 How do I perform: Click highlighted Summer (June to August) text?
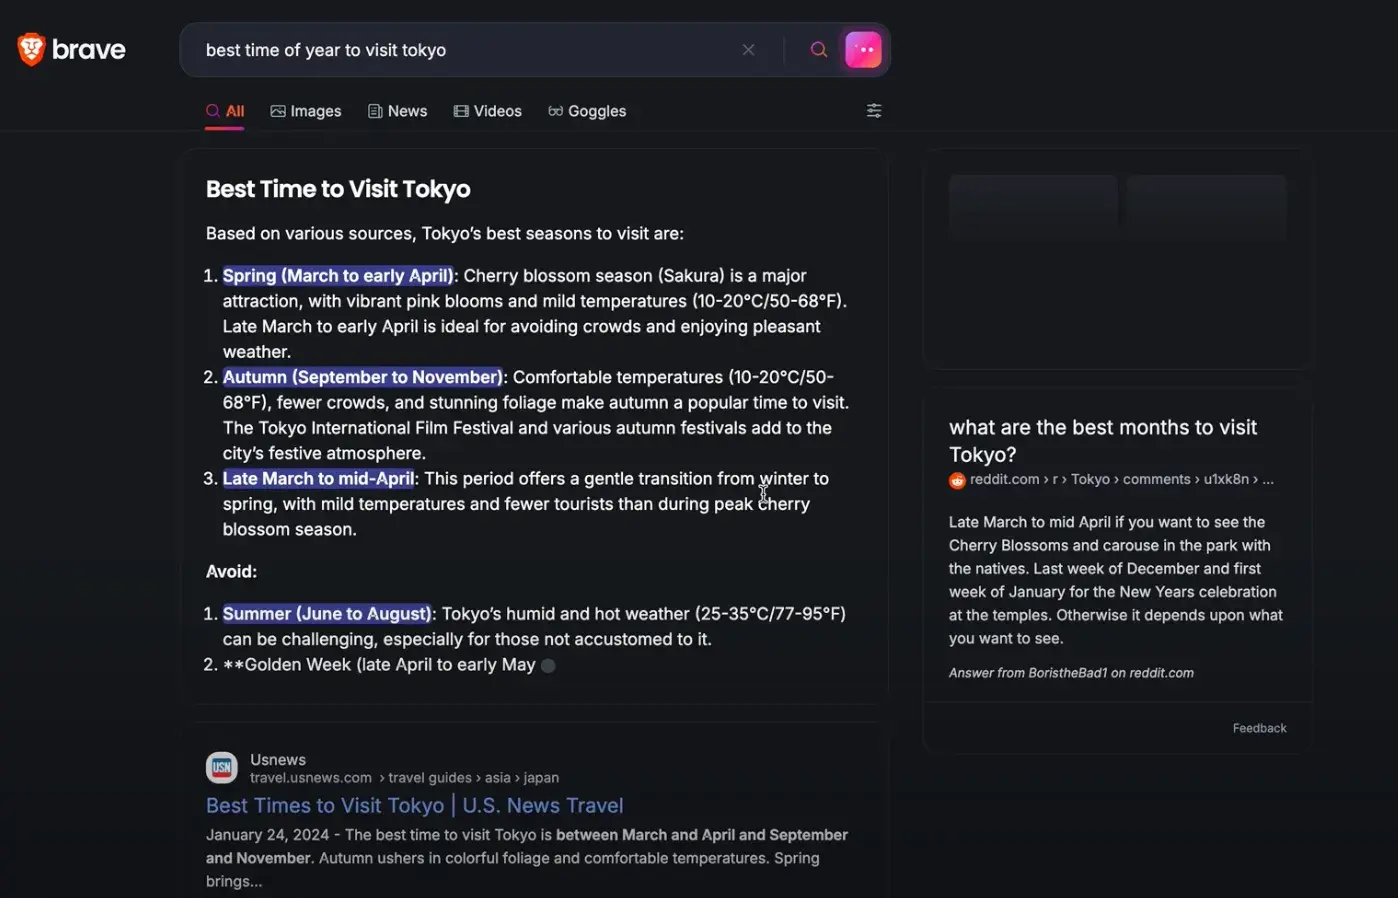[x=327, y=614]
